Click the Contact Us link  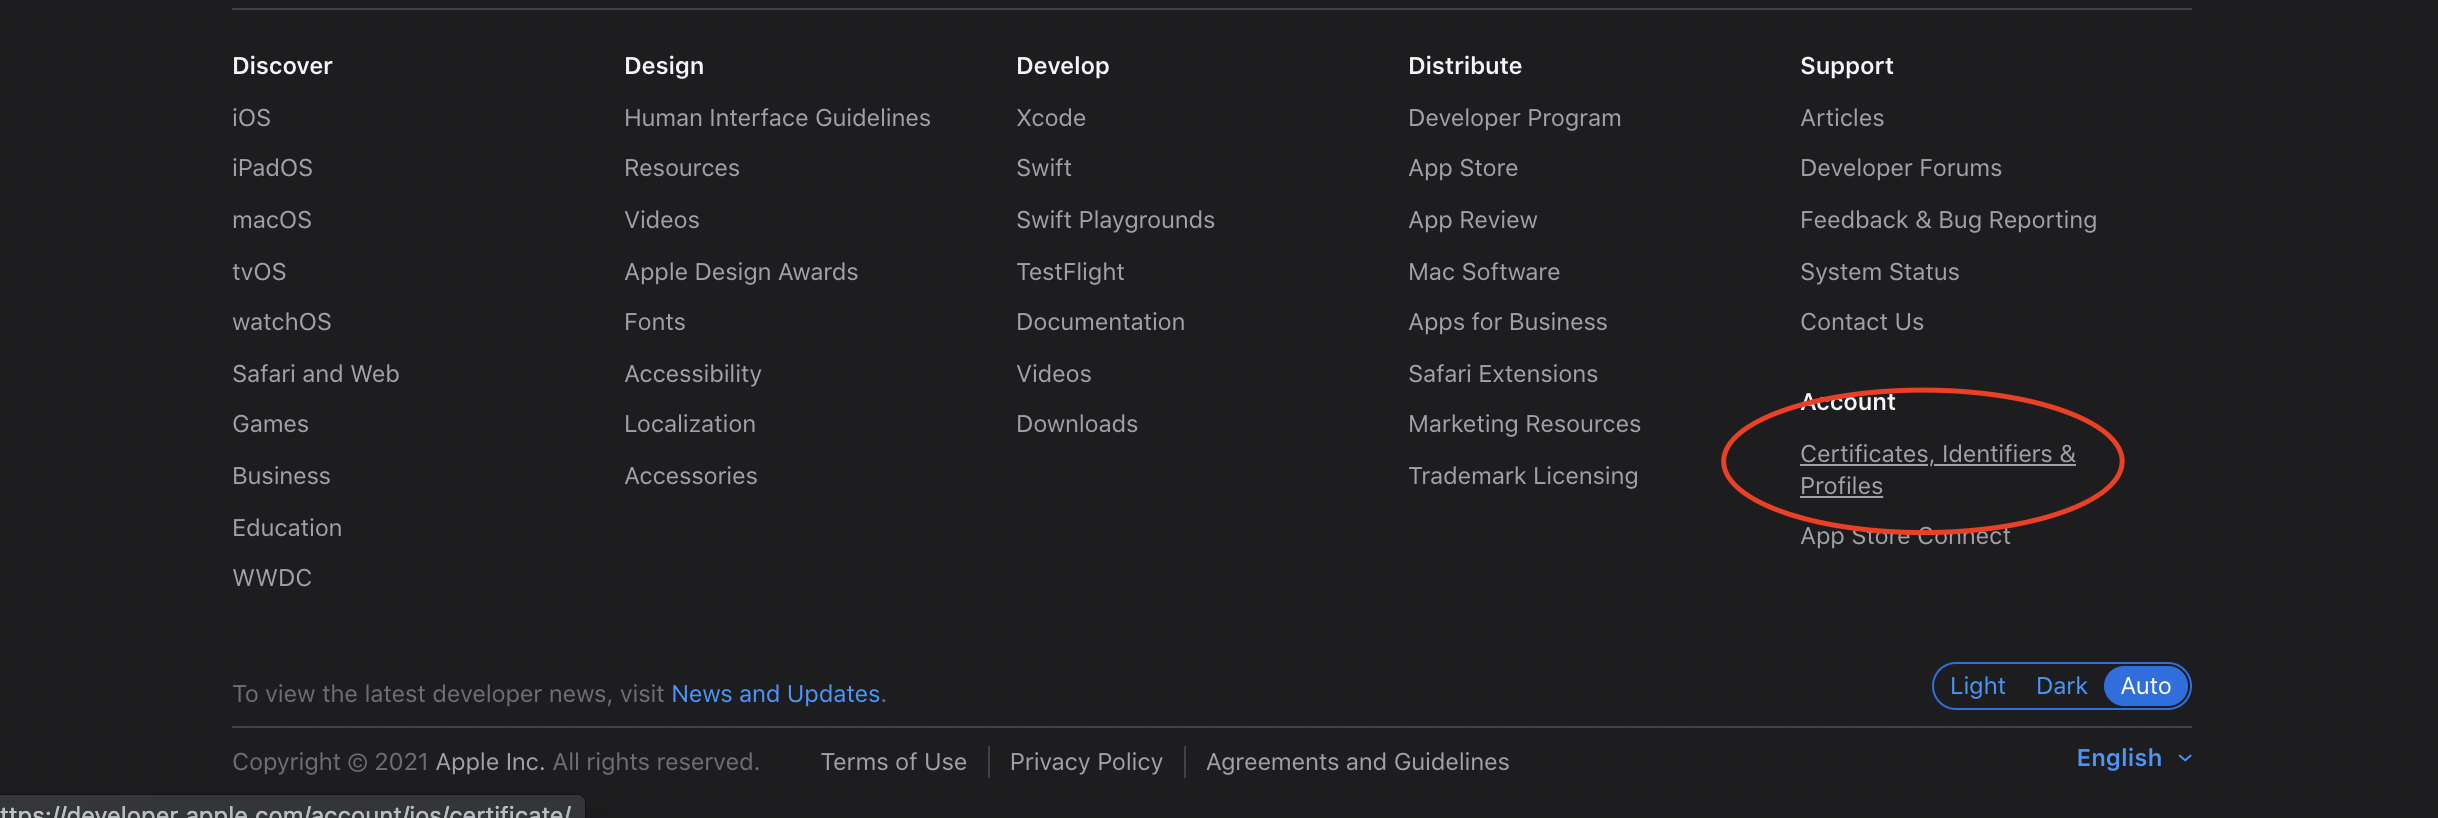(x=1862, y=322)
